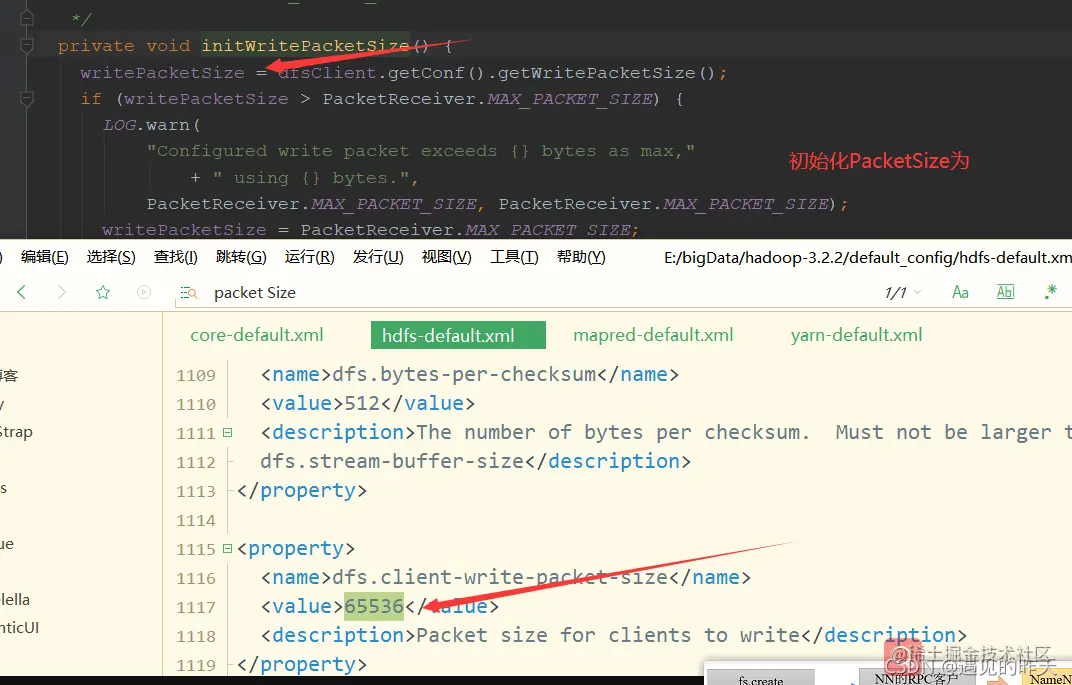
Task: Open the 选择(S) menu
Action: coord(111,257)
